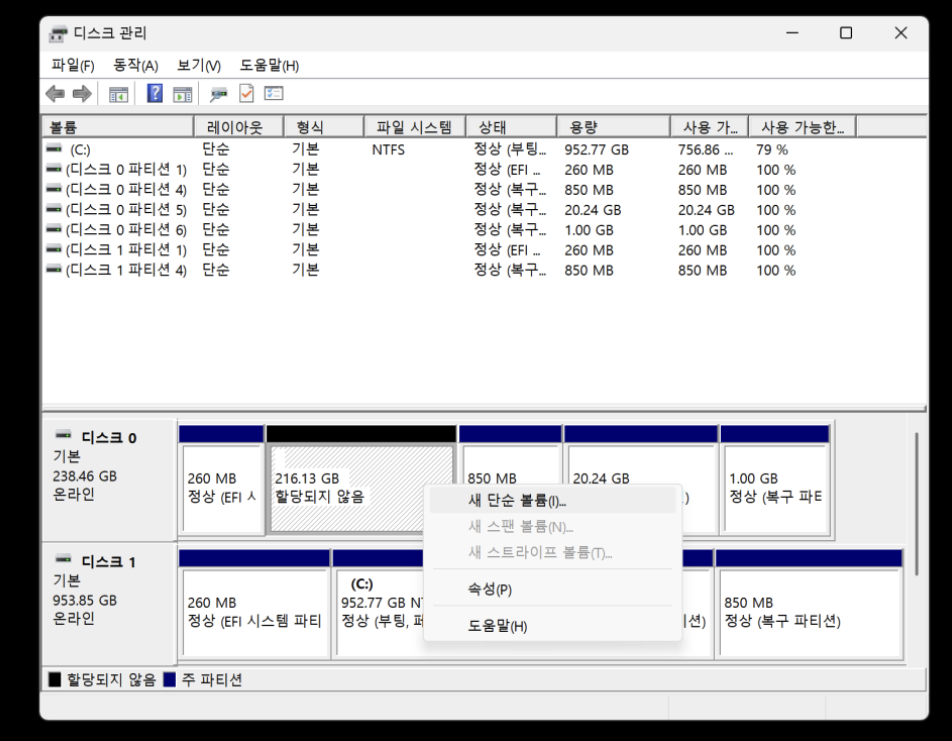Screen dimensions: 952x741
Task: Sort by the 파일 시스템 column header
Action: click(414, 127)
